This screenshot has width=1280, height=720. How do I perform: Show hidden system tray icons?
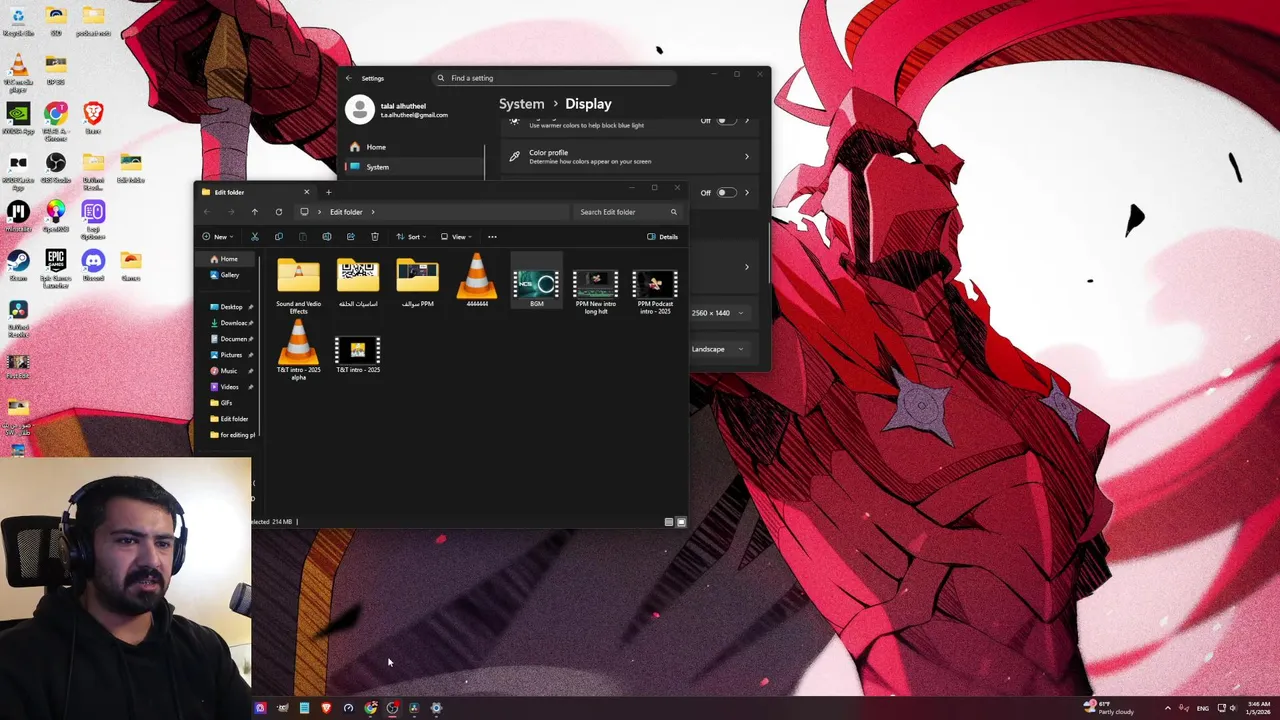[1168, 708]
